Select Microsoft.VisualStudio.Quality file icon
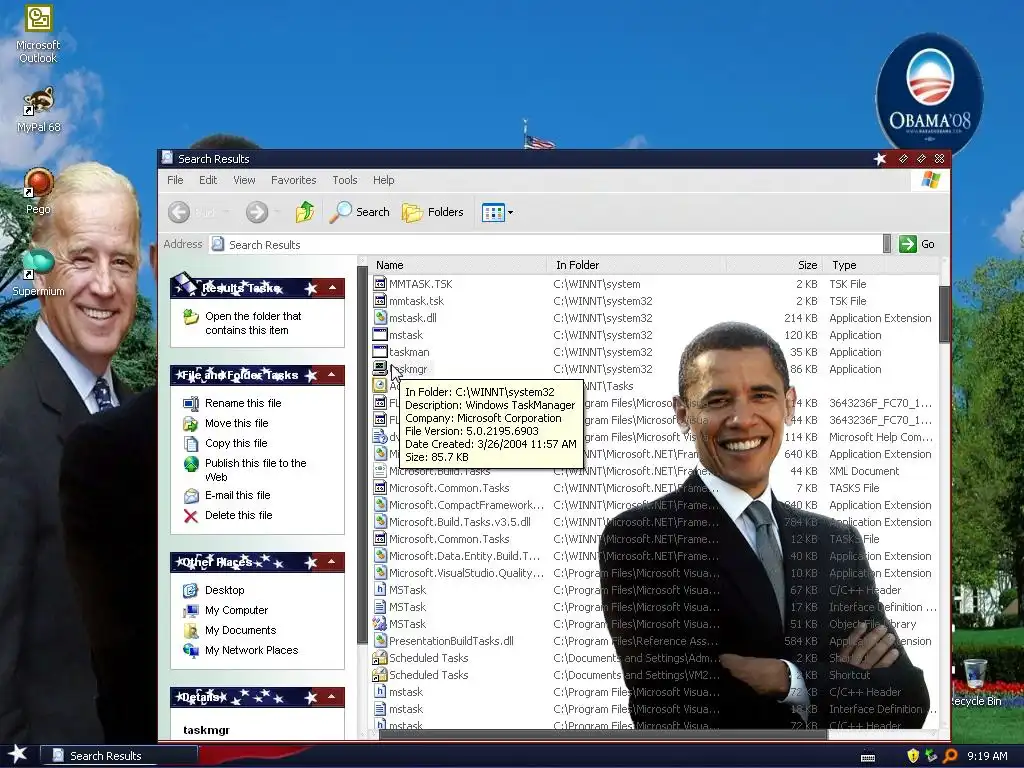This screenshot has height=768, width=1024. pyautogui.click(x=379, y=573)
